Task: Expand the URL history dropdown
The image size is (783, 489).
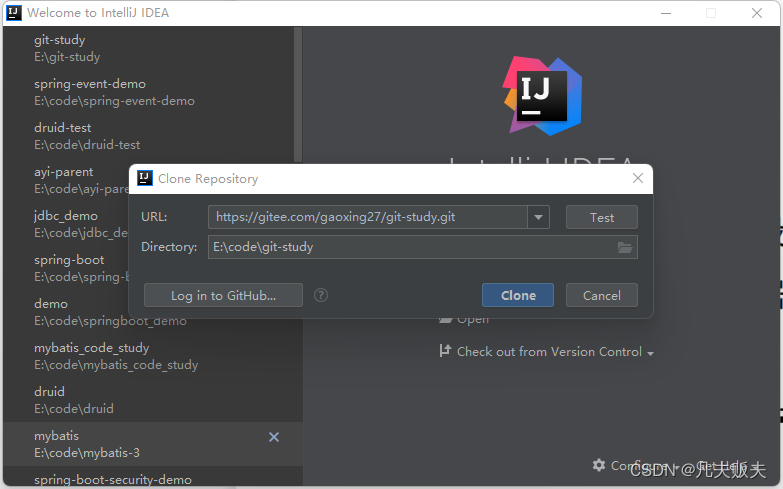Action: tap(538, 217)
